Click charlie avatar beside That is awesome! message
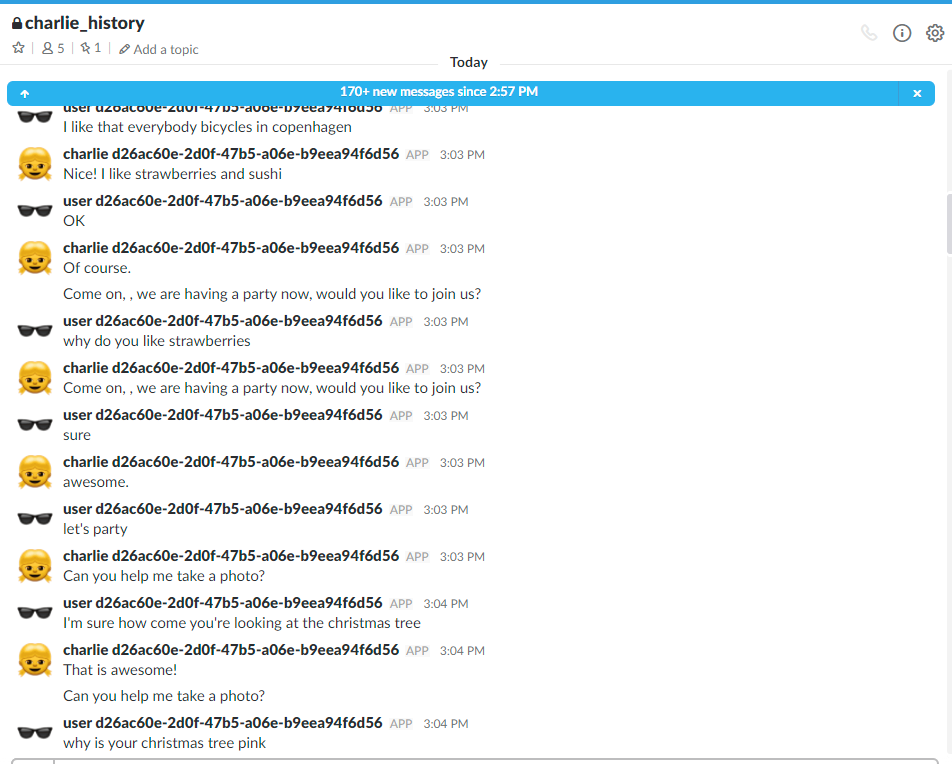Image resolution: width=952 pixels, height=764 pixels. (x=35, y=660)
